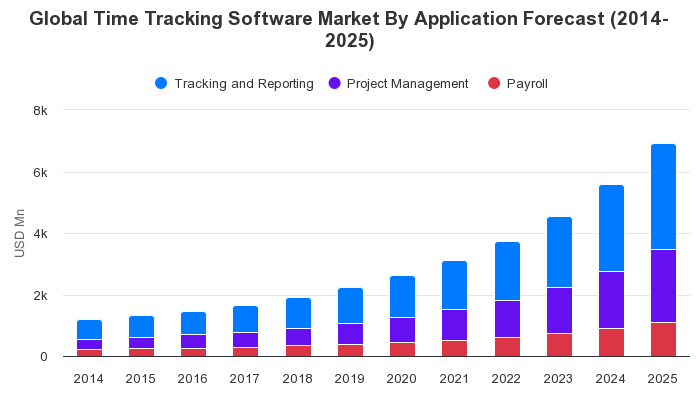
Task: Click the 2016 blue bar segment
Action: 193,323
